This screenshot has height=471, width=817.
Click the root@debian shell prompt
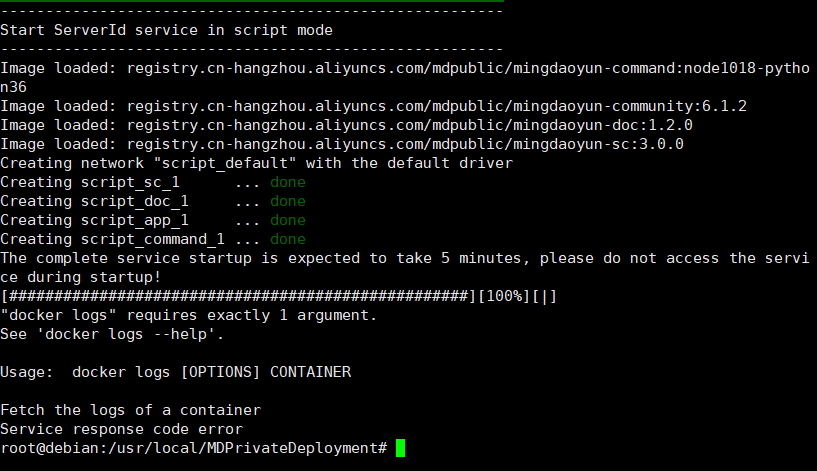193,448
